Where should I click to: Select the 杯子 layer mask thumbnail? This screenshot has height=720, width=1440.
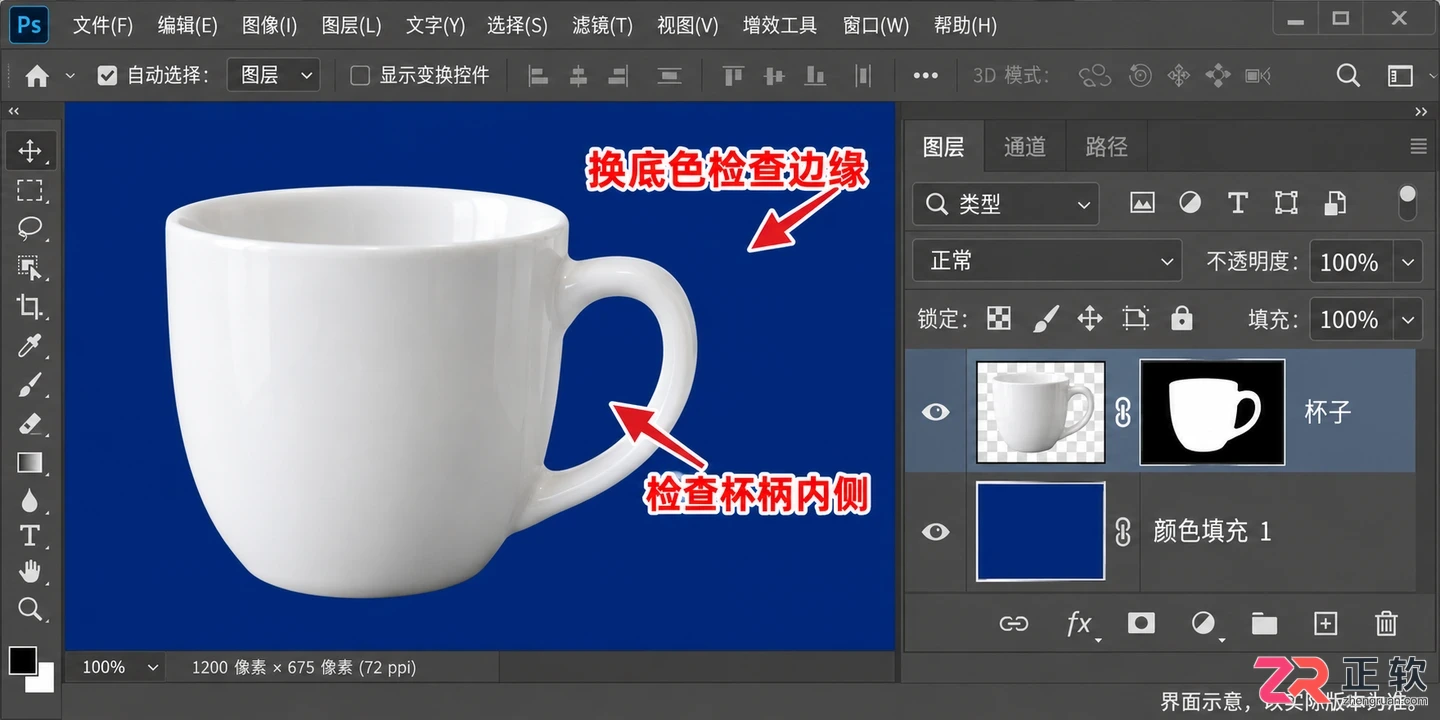1212,411
